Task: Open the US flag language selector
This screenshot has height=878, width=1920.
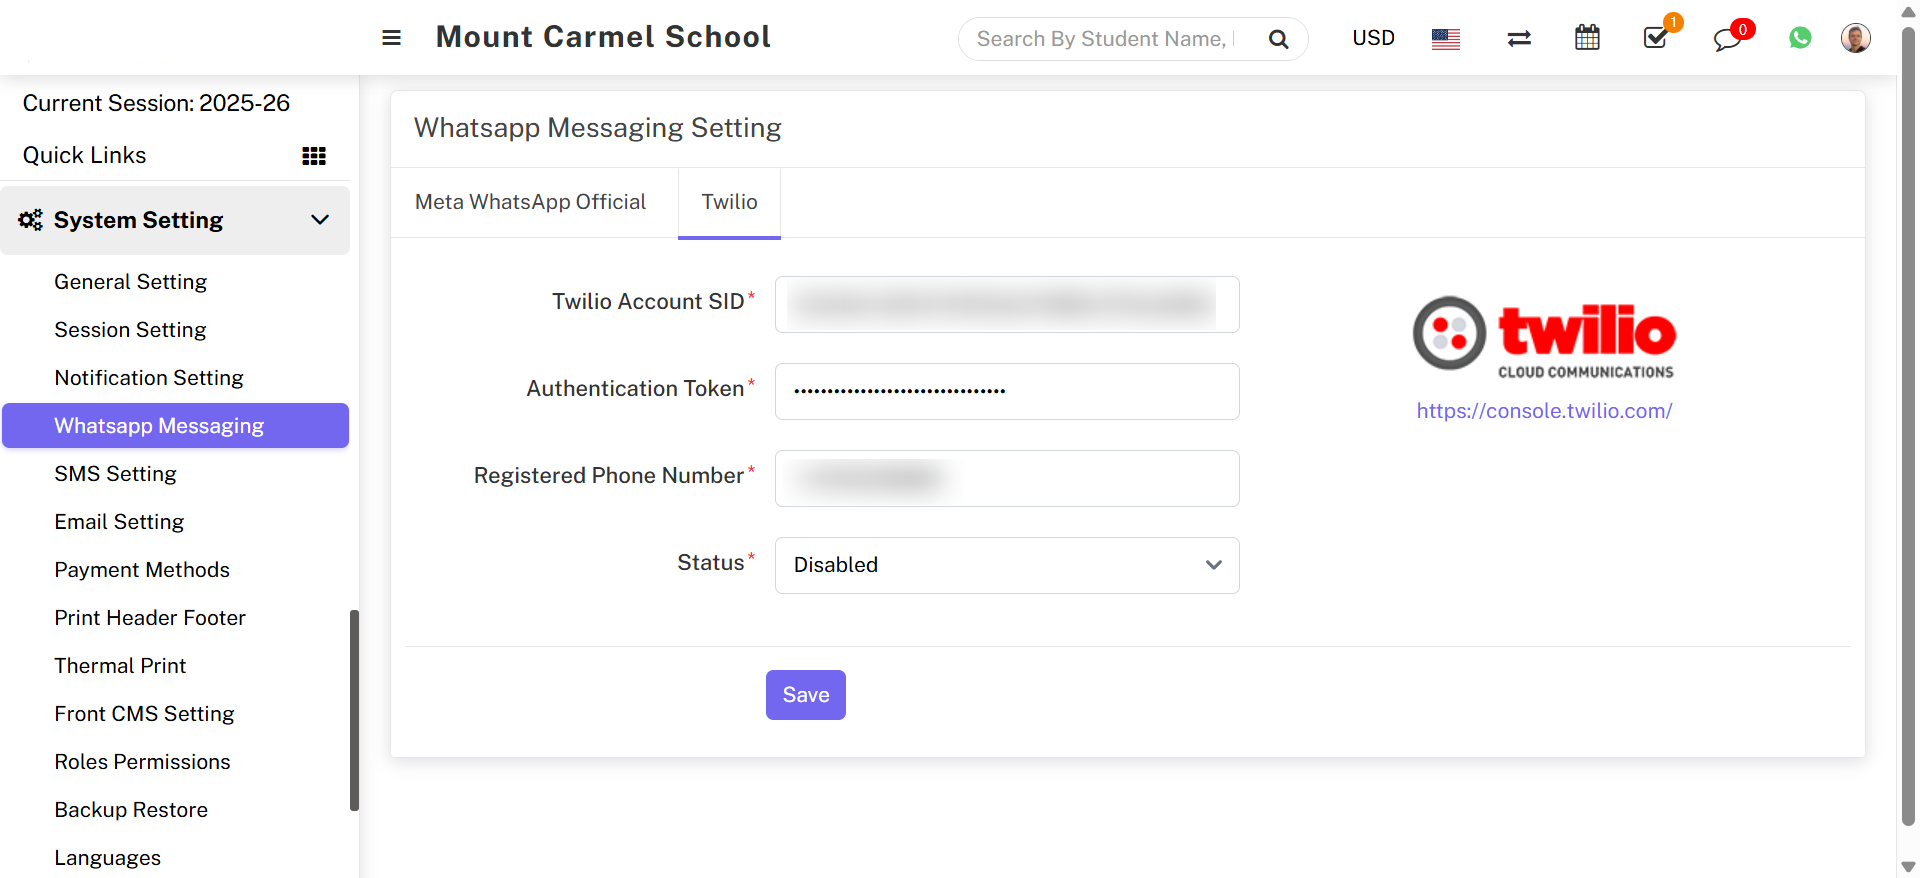Action: [1445, 39]
